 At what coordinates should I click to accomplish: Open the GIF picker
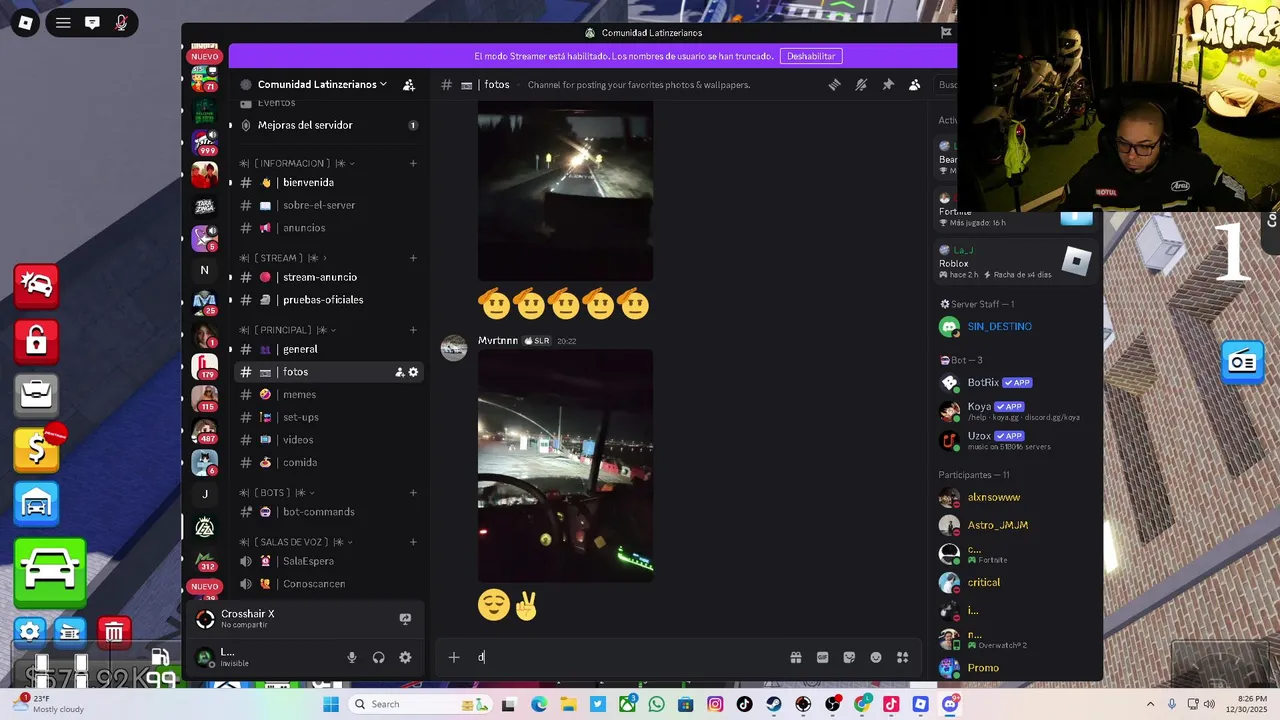[822, 657]
